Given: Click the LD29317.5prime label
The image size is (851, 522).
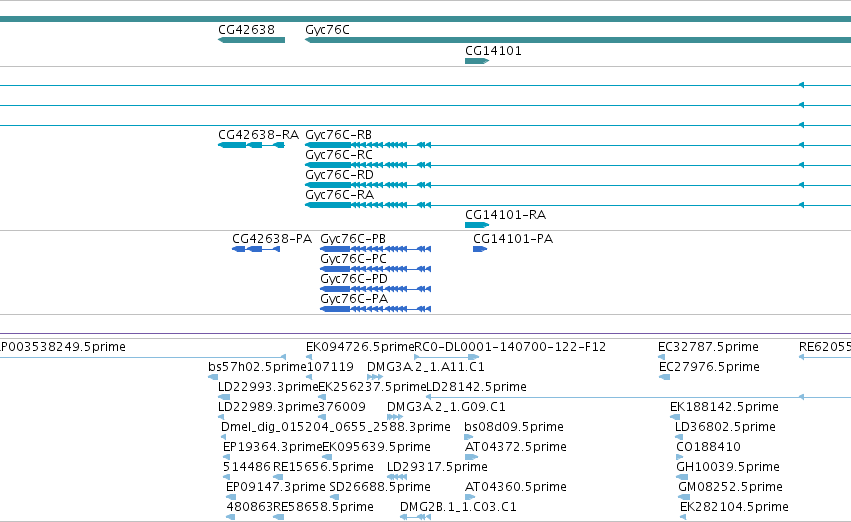Looking at the screenshot, I should click(x=437, y=467).
